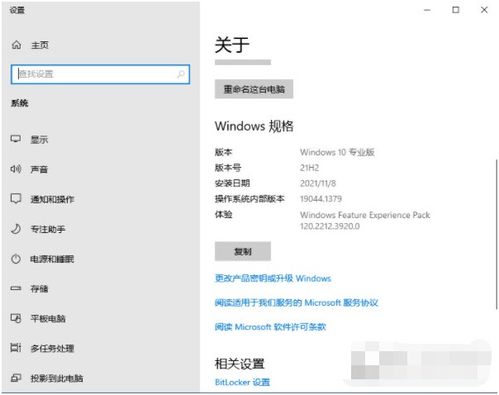The width and height of the screenshot is (499, 395).
Task: Select 显示 in the sidebar
Action: tap(39, 140)
